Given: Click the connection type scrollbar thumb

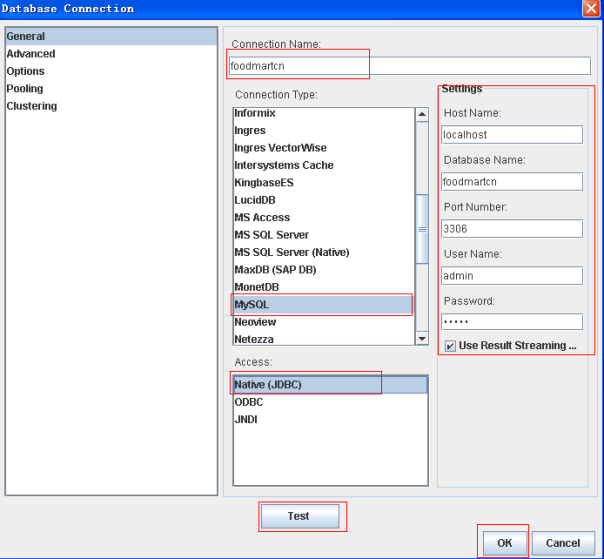Looking at the screenshot, I should (422, 229).
